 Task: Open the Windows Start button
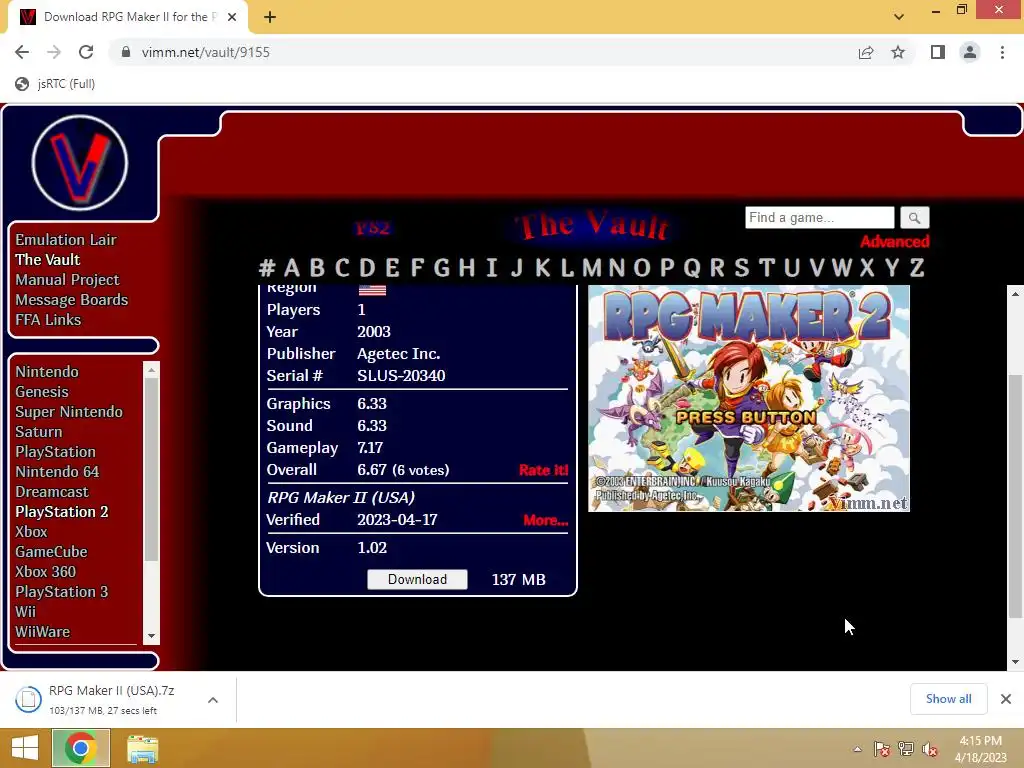pos(24,748)
